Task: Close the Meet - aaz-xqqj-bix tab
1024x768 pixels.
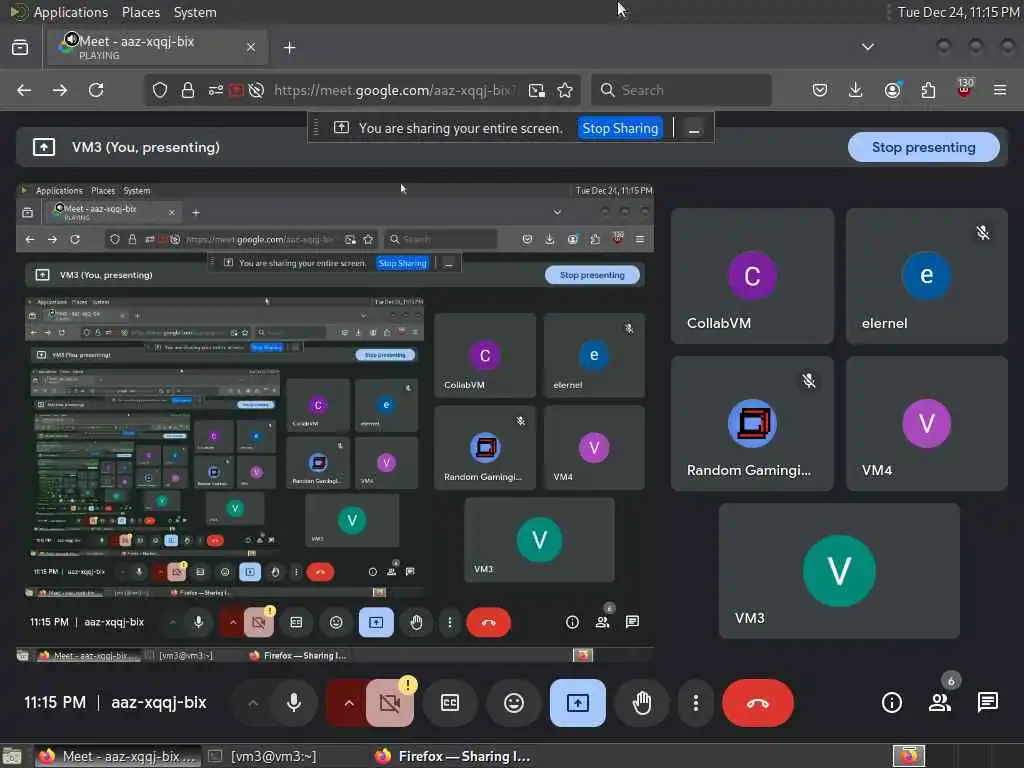Action: tap(251, 47)
